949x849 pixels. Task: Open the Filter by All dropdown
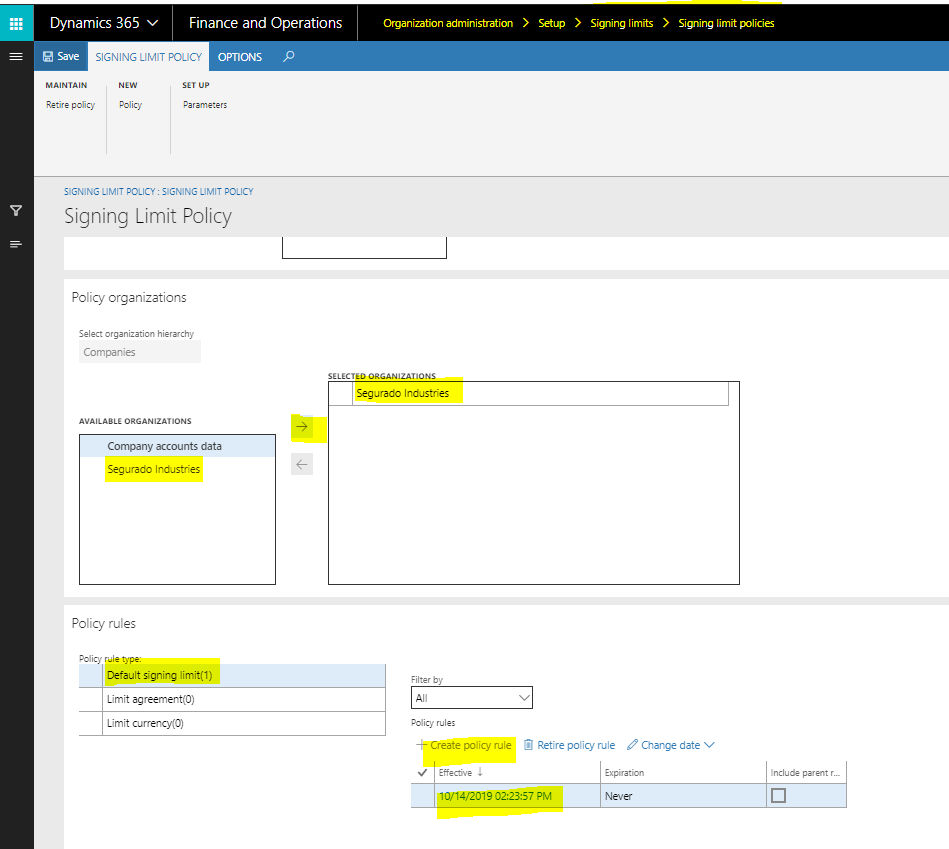(x=471, y=698)
